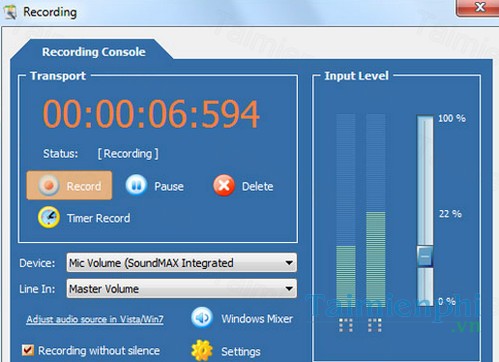This screenshot has width=499, height=362.
Task: Toggle Recording without silence checkbox
Action: pos(28,350)
